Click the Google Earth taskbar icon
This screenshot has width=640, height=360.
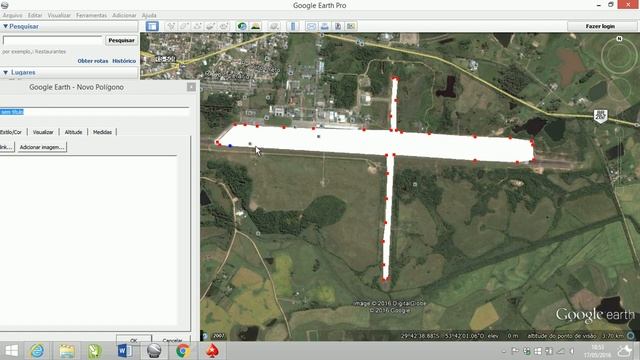tap(154, 351)
